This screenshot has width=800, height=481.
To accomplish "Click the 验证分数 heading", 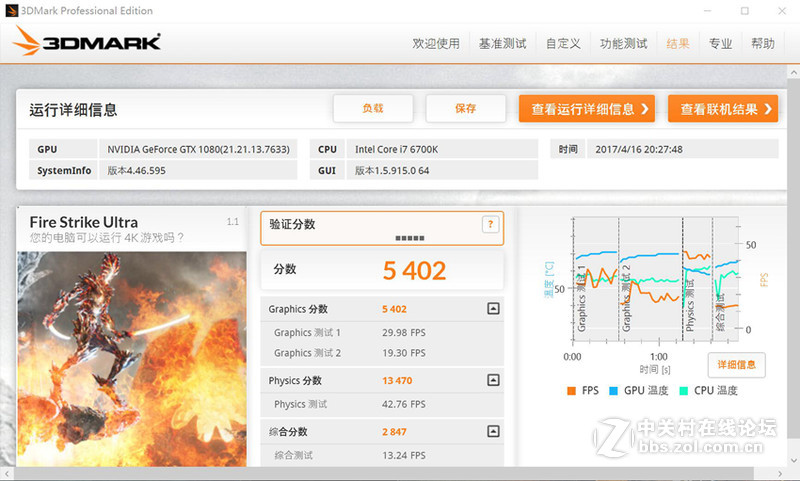I will 292,224.
